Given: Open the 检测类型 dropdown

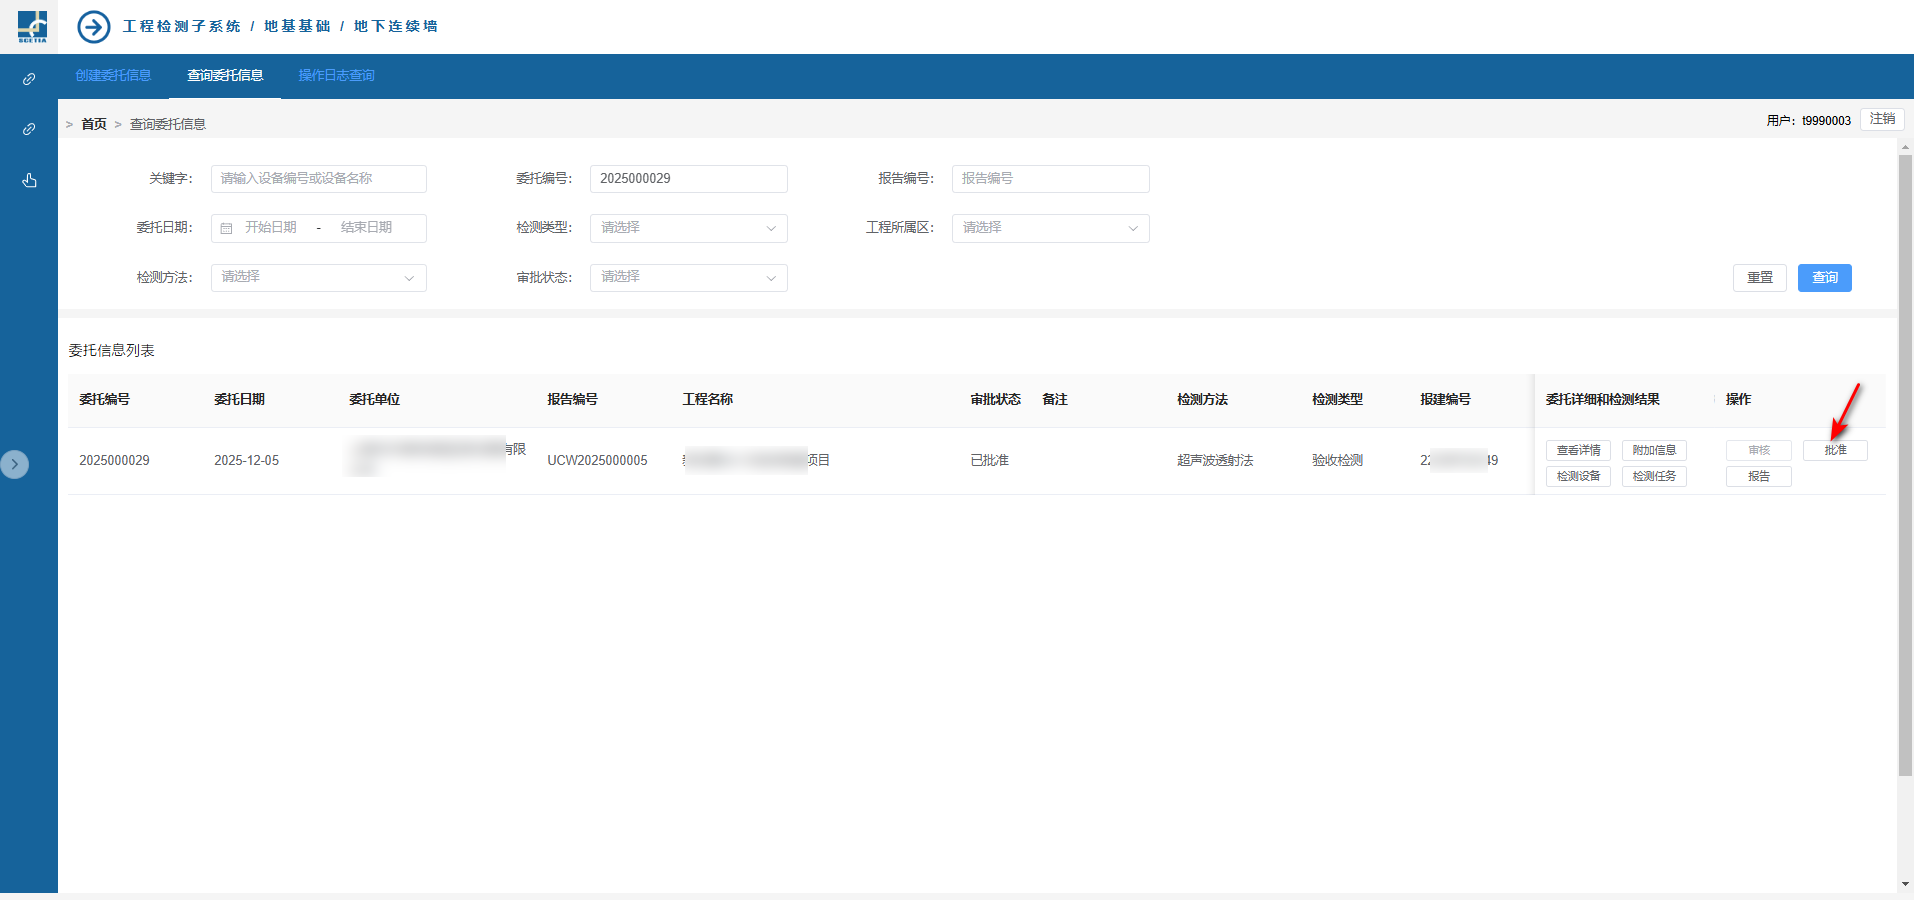Looking at the screenshot, I should (x=688, y=228).
